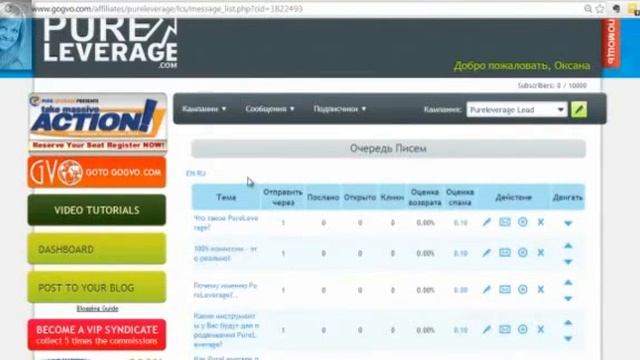
Task: Click spam score 0.10 in first row
Action: pyautogui.click(x=460, y=223)
